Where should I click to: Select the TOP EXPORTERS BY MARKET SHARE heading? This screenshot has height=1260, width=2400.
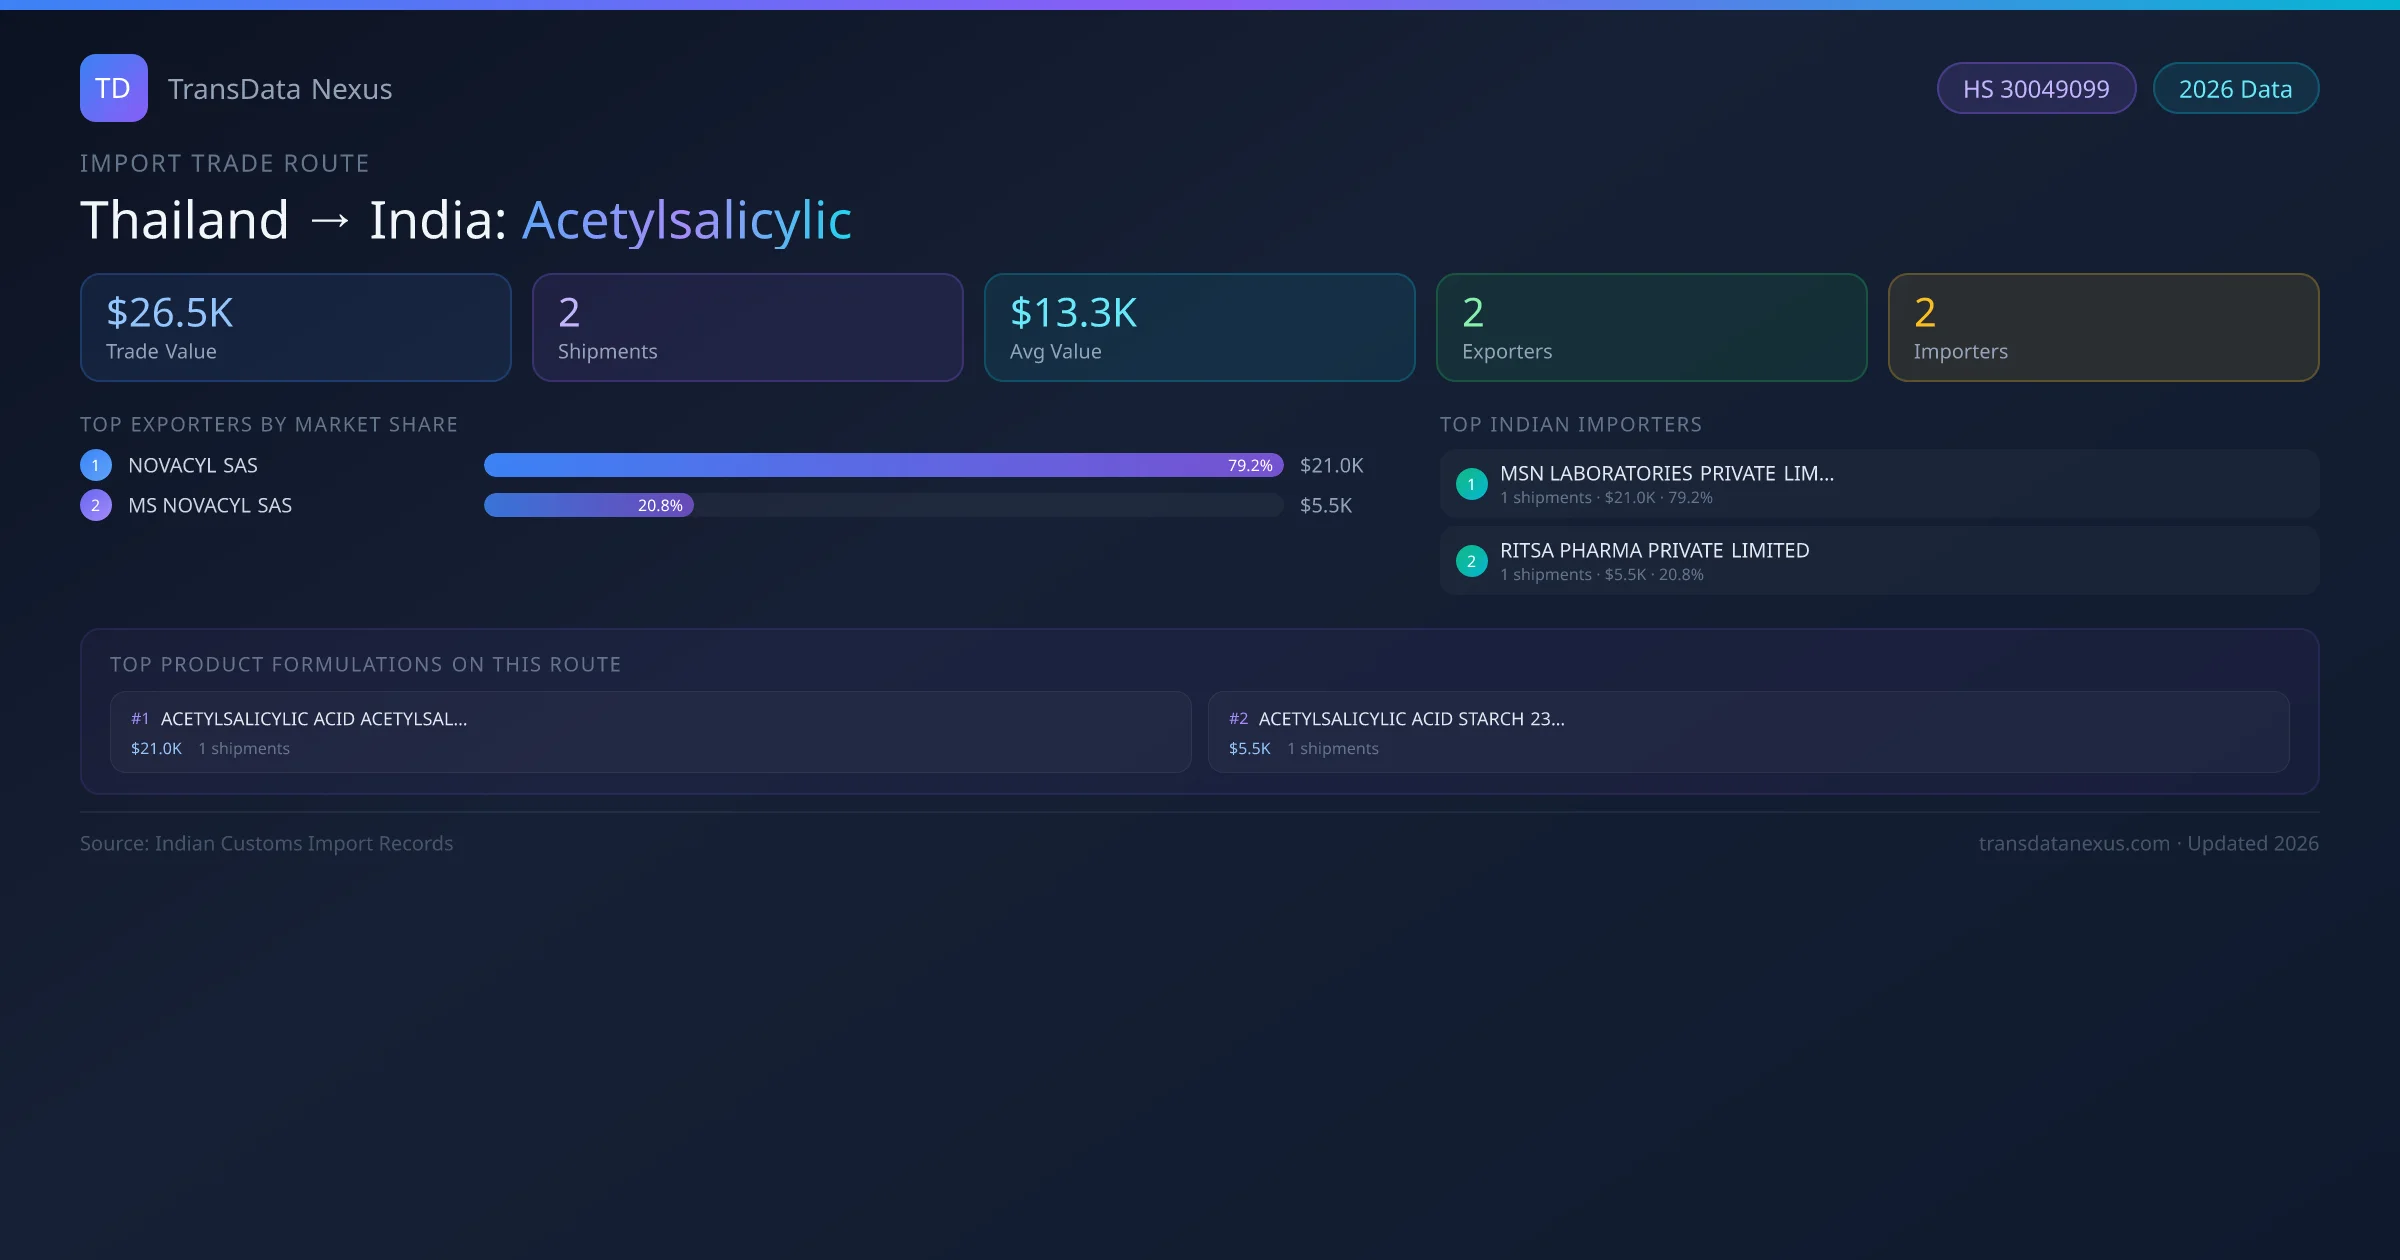coord(269,424)
